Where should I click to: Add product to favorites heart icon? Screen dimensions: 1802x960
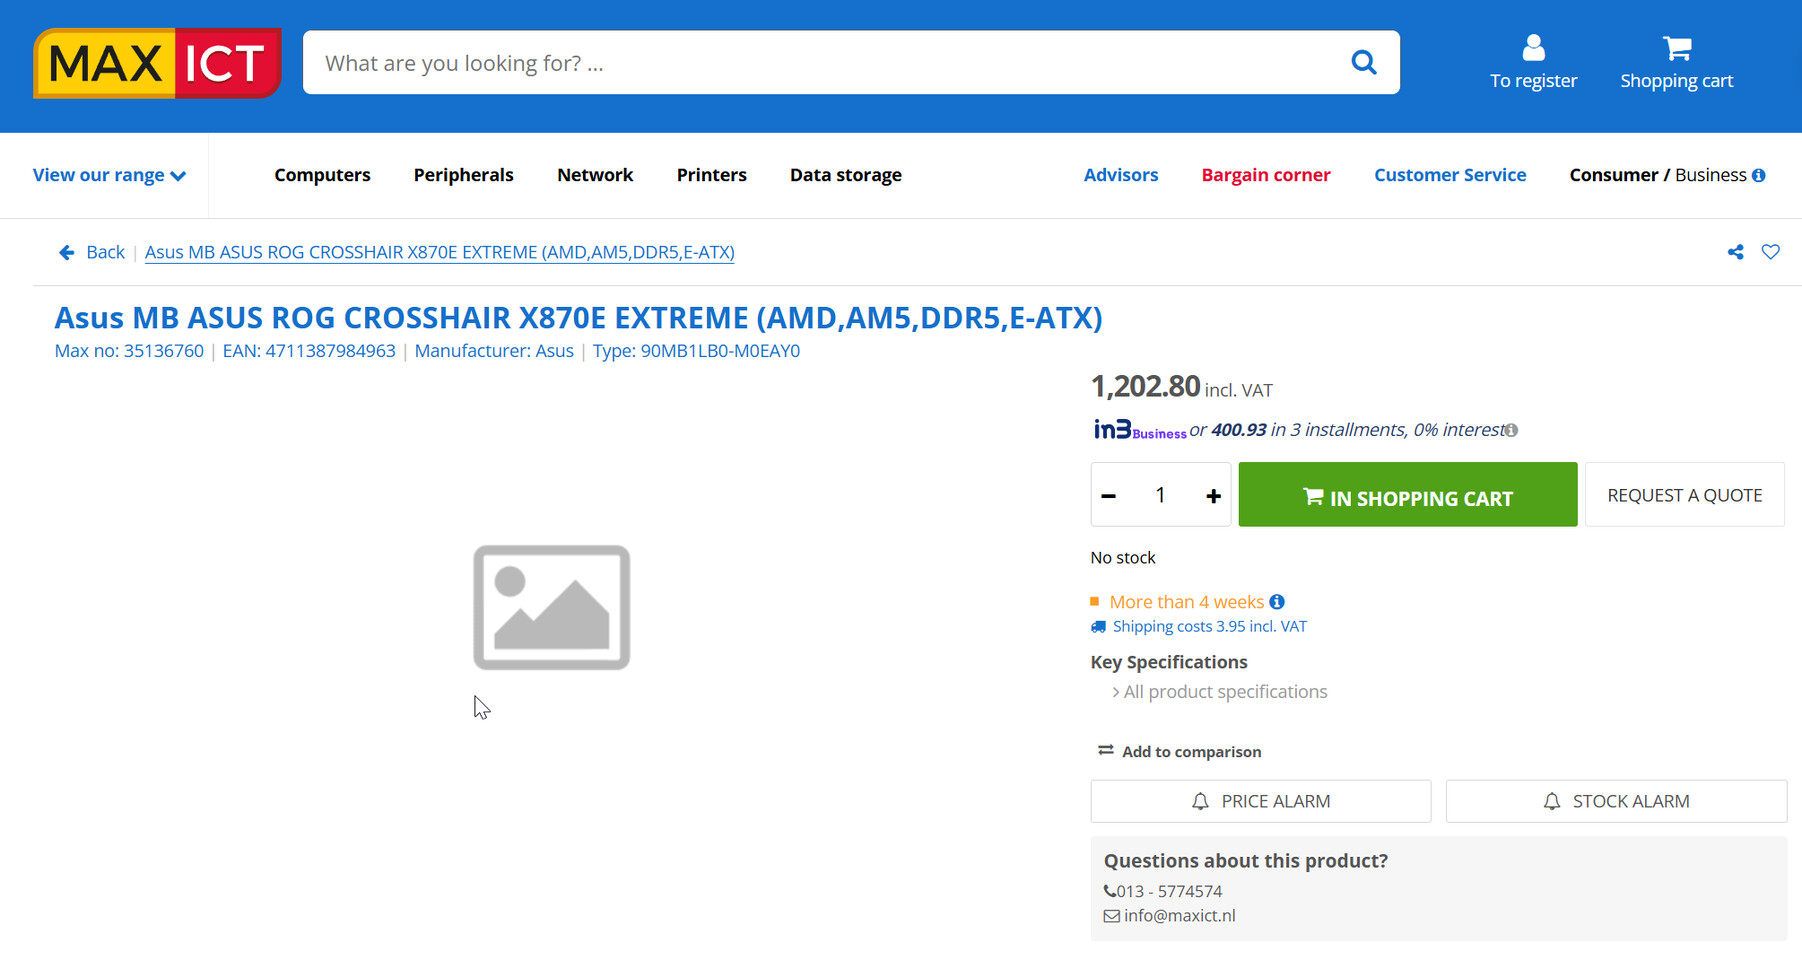1770,252
